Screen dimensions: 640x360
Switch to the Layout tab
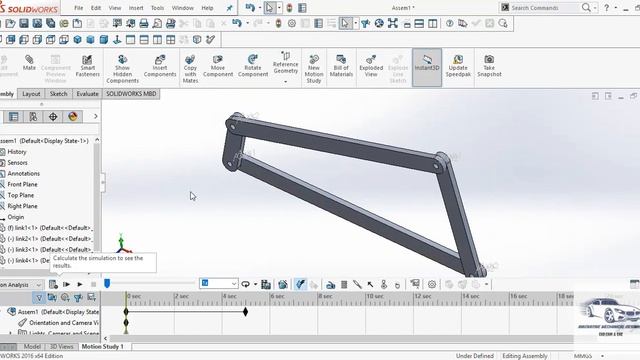[x=31, y=94]
